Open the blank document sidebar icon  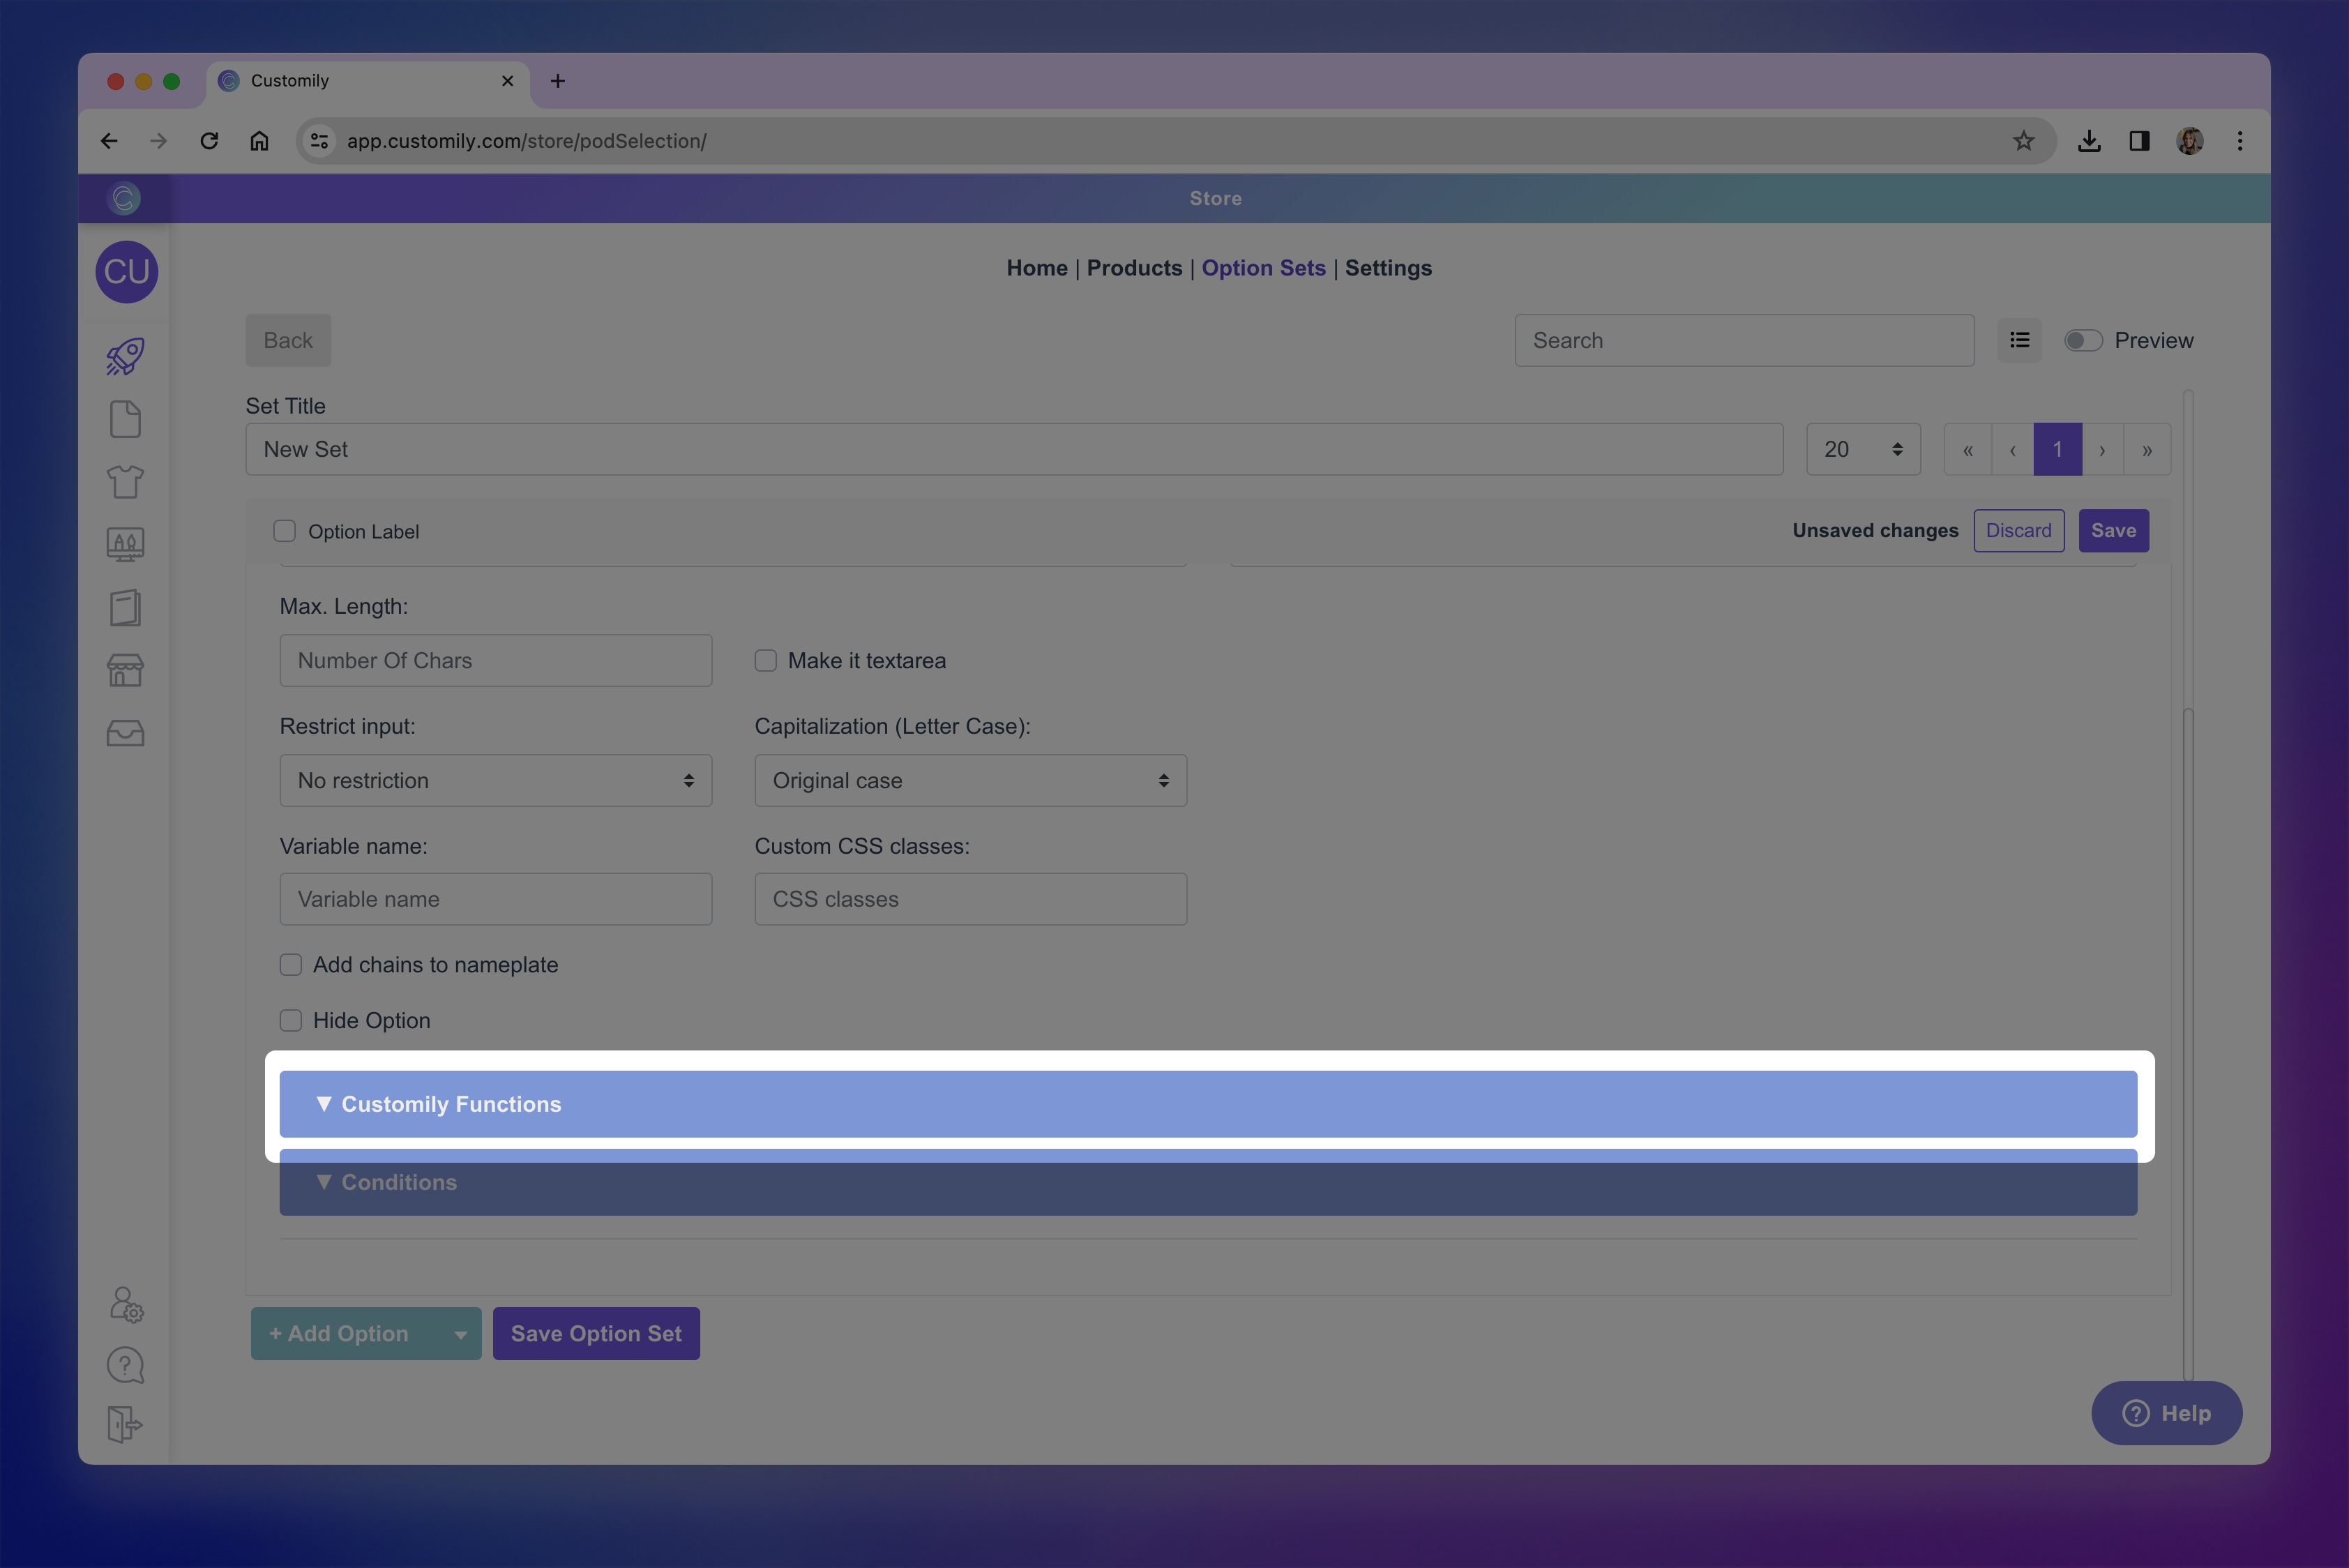125,419
